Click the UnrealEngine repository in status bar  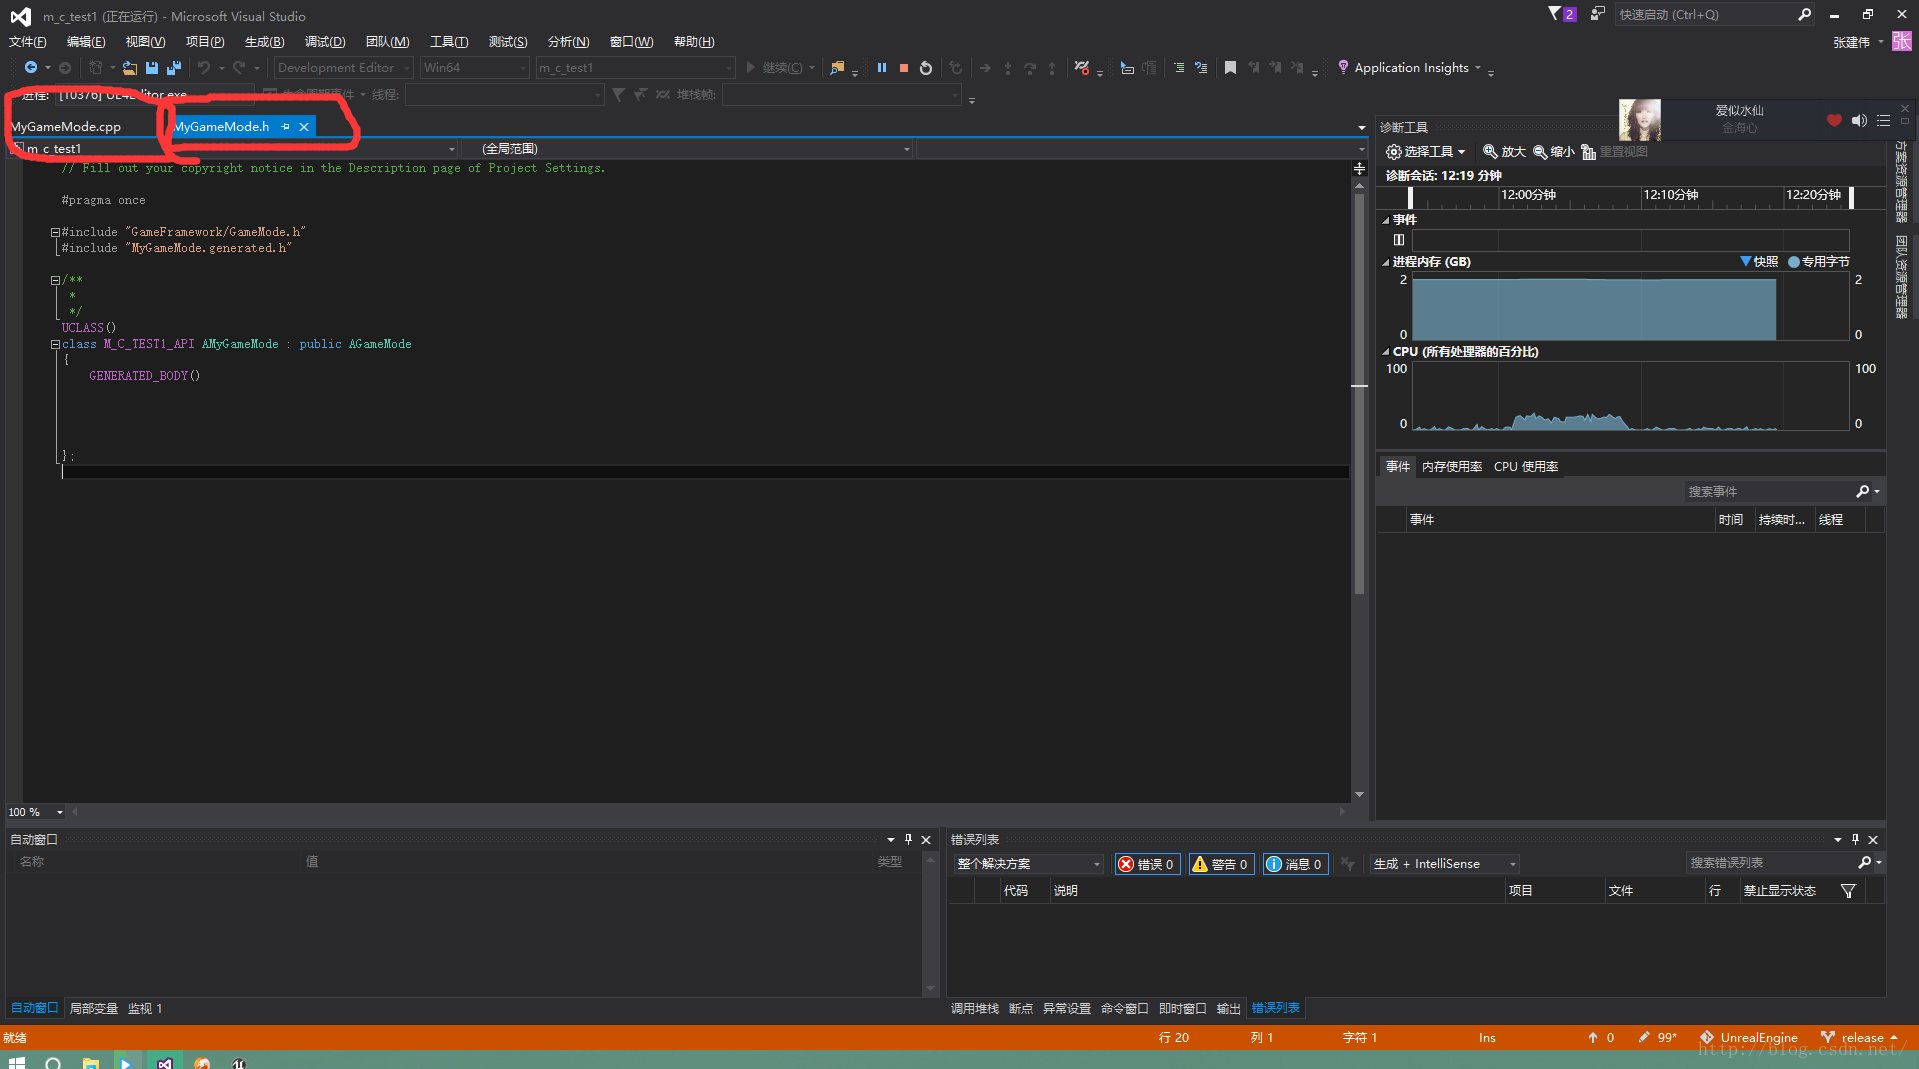[1750, 1038]
